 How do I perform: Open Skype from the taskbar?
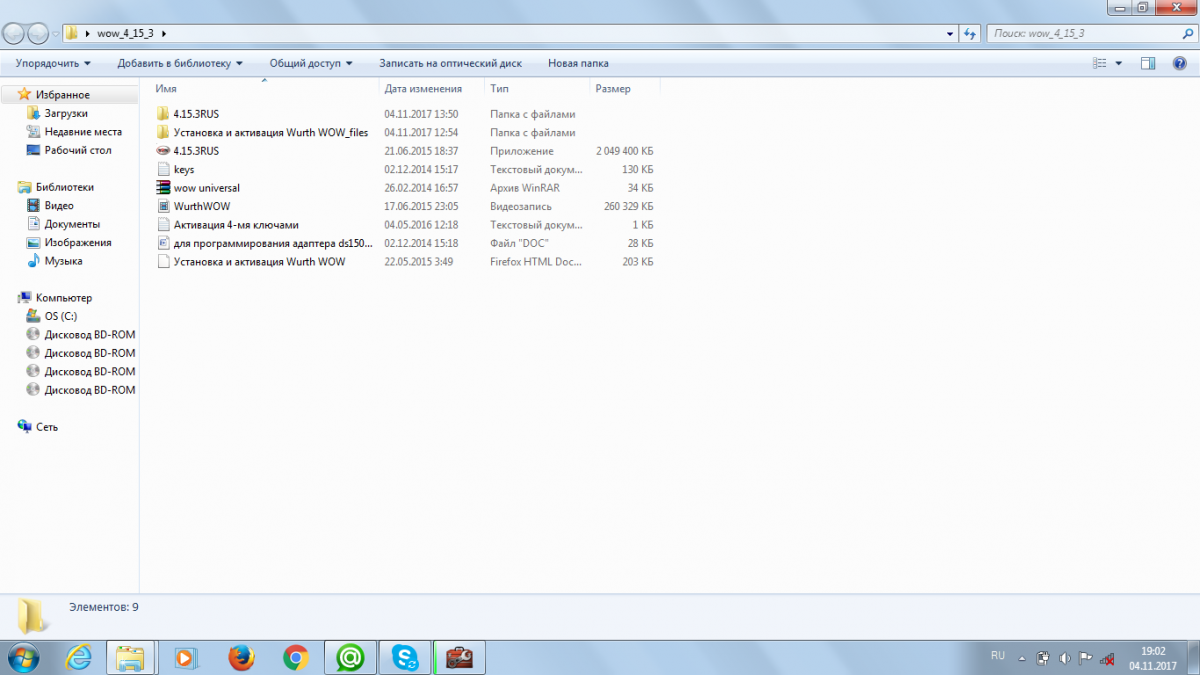click(x=405, y=657)
